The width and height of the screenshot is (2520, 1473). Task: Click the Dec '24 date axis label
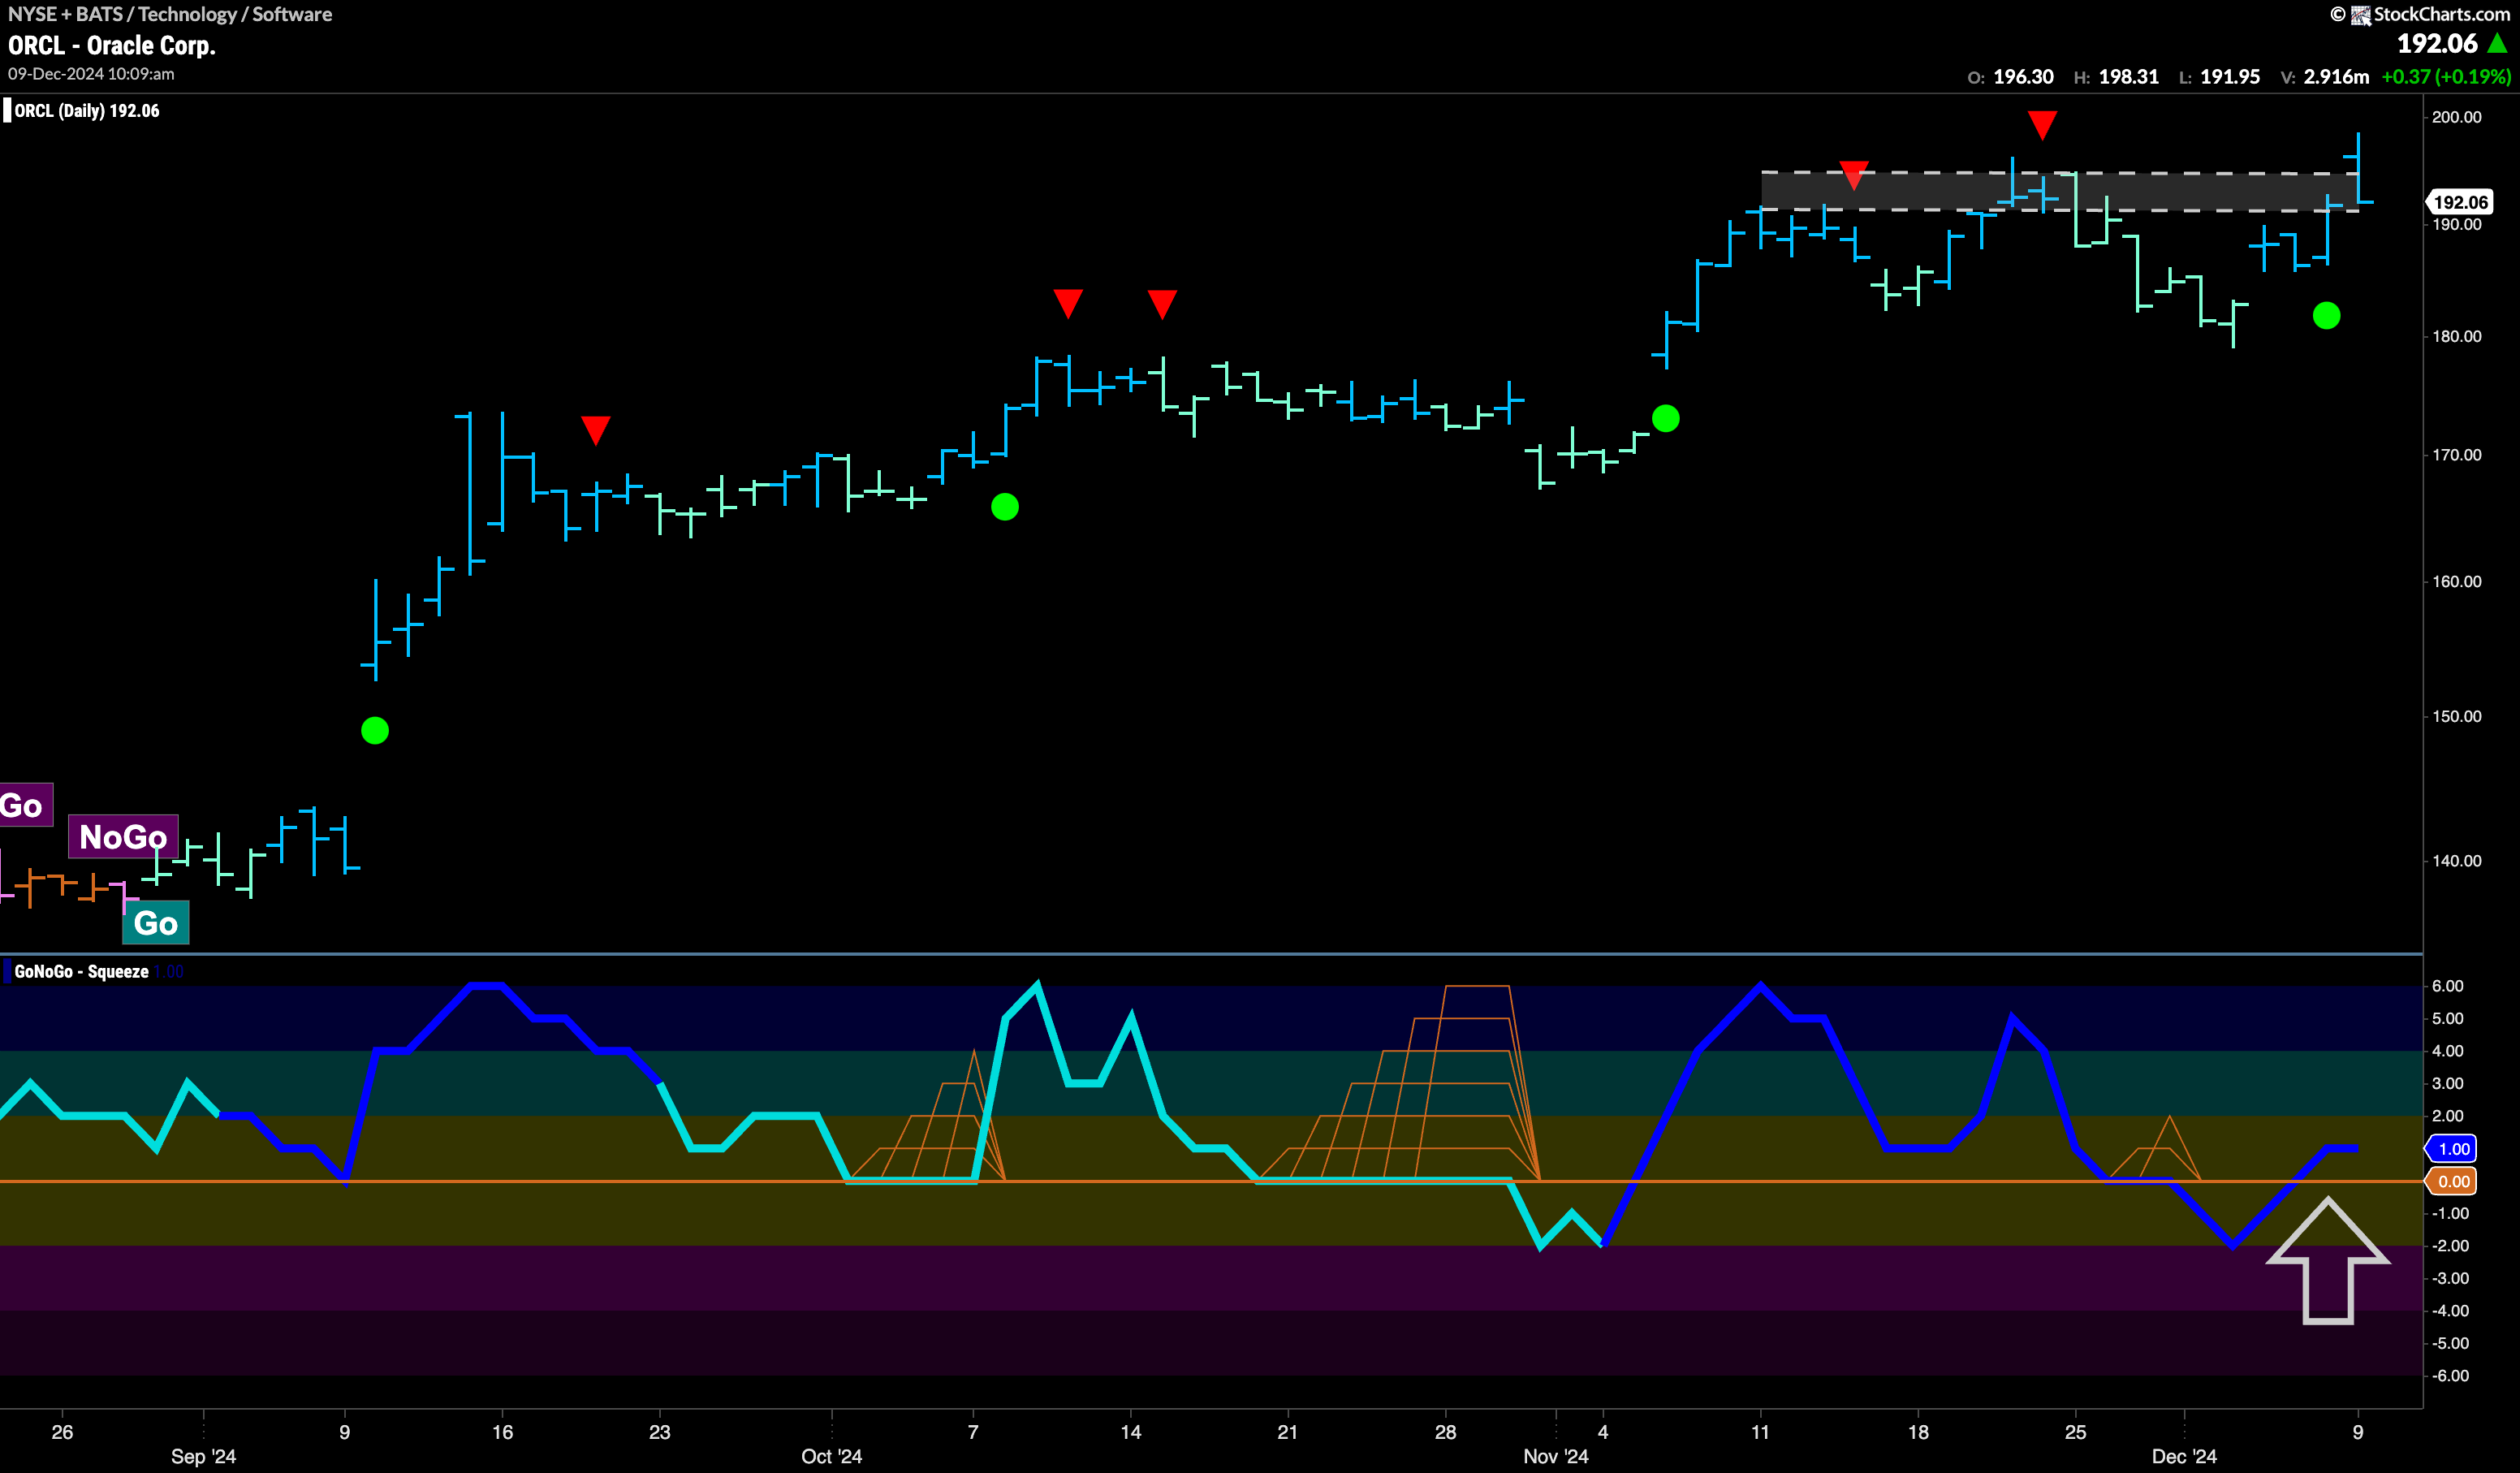coord(2184,1456)
